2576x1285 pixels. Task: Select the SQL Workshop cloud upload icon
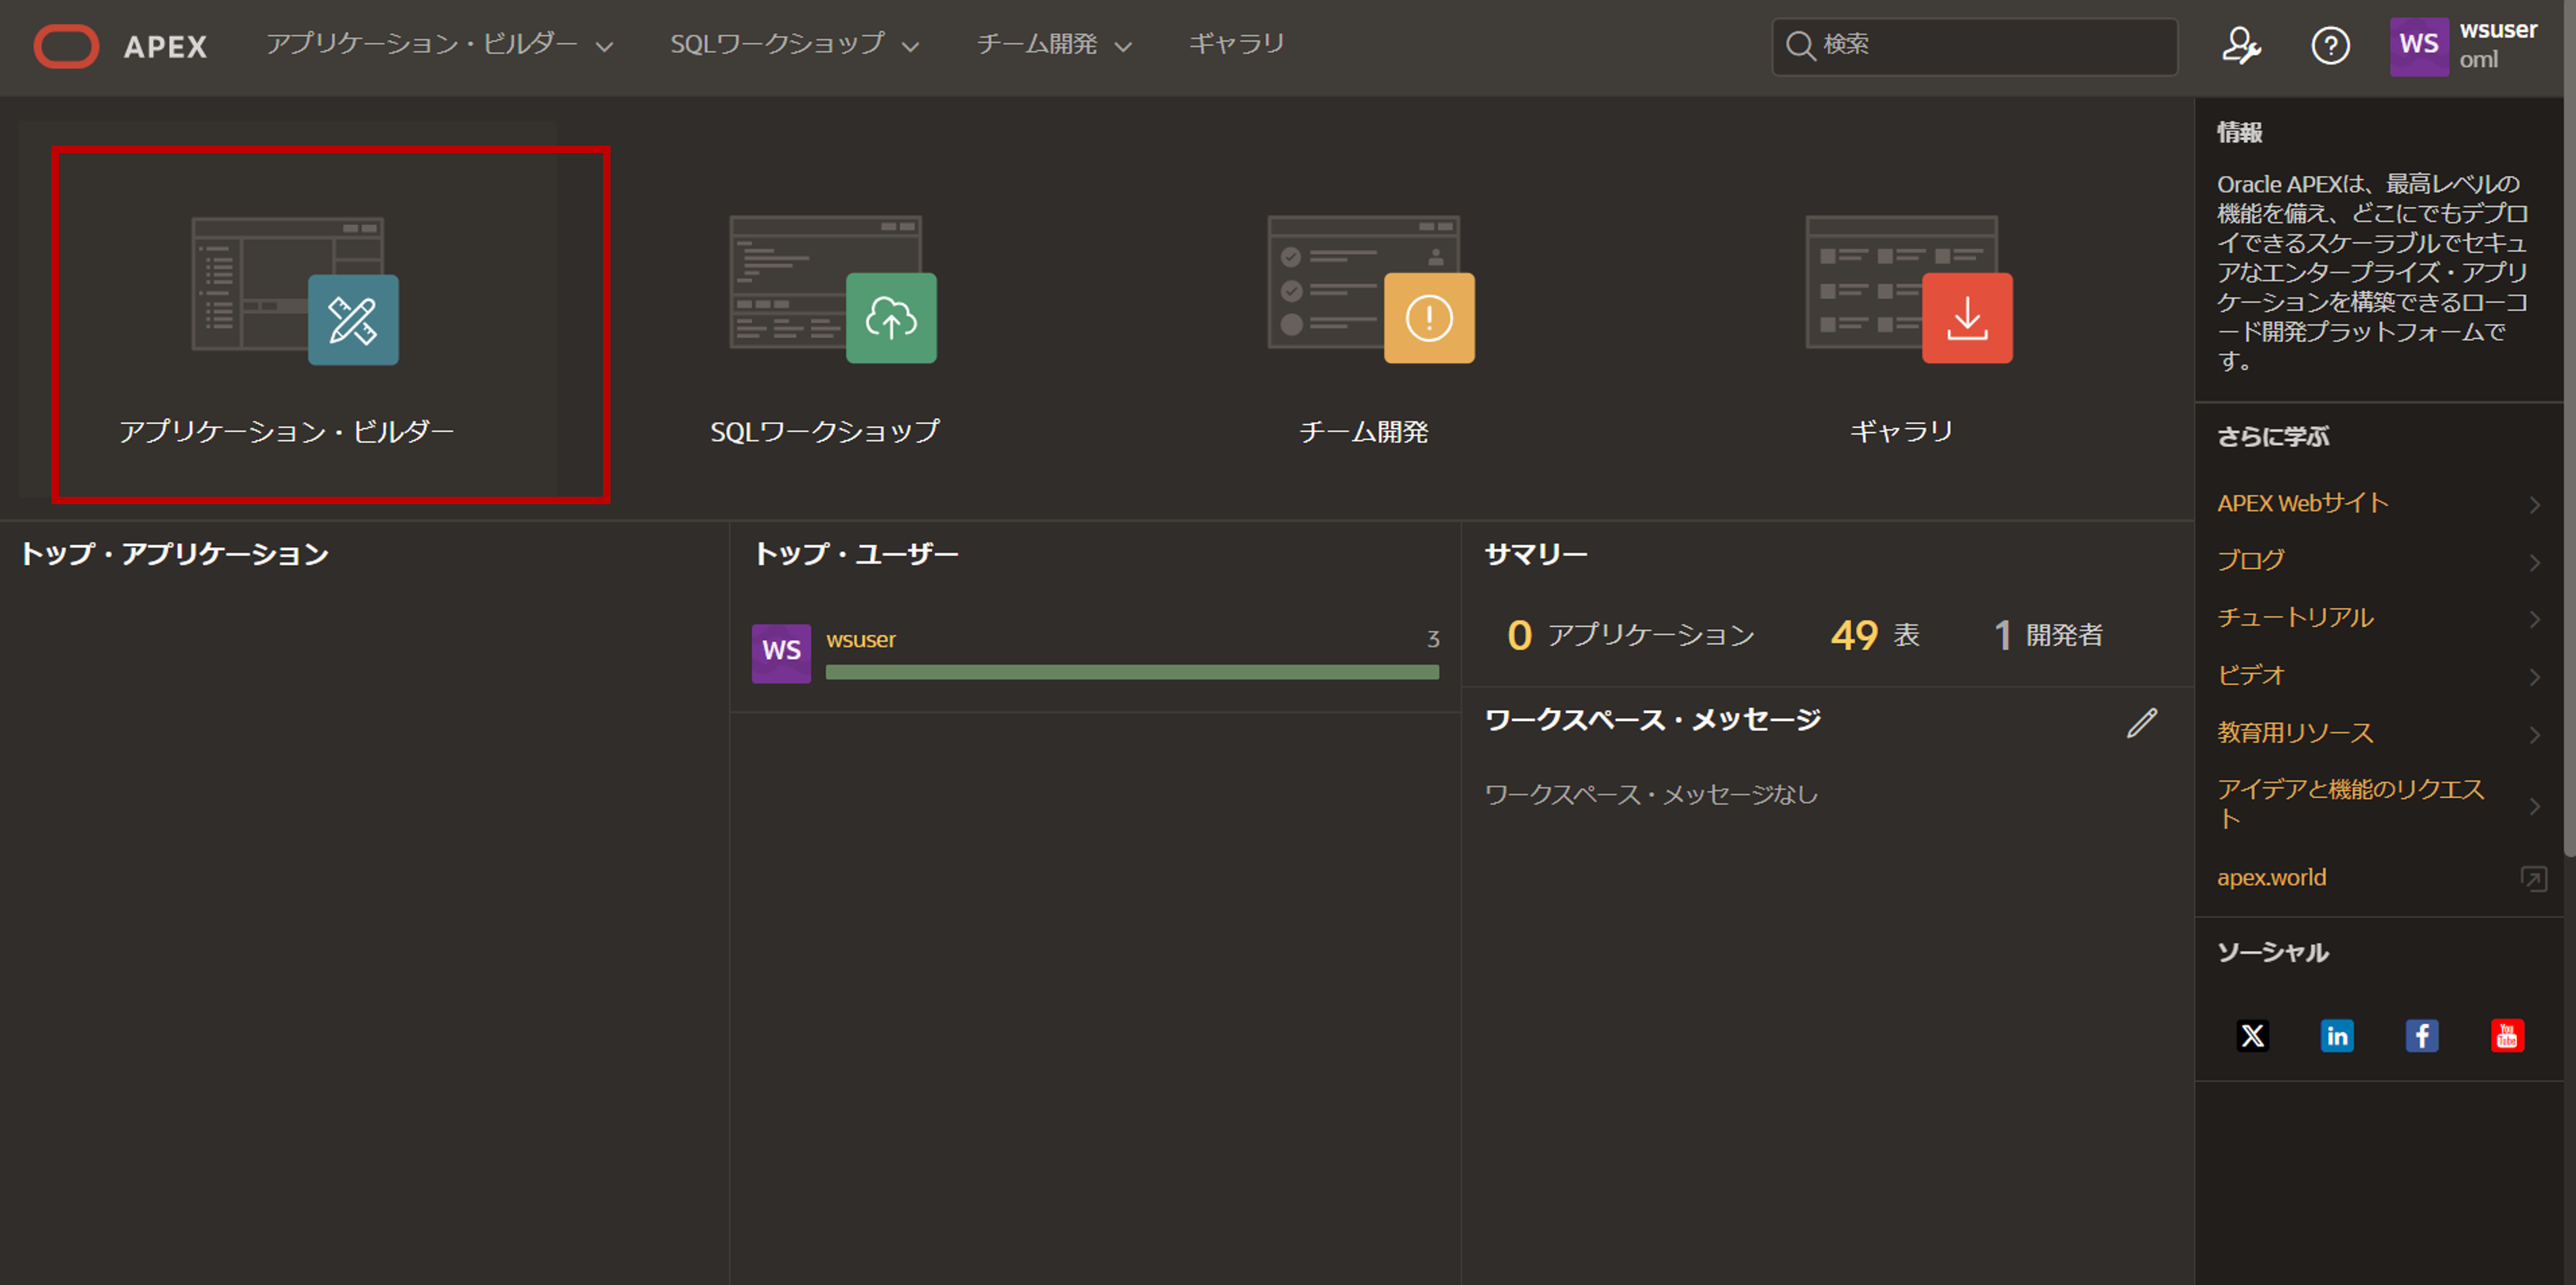891,318
